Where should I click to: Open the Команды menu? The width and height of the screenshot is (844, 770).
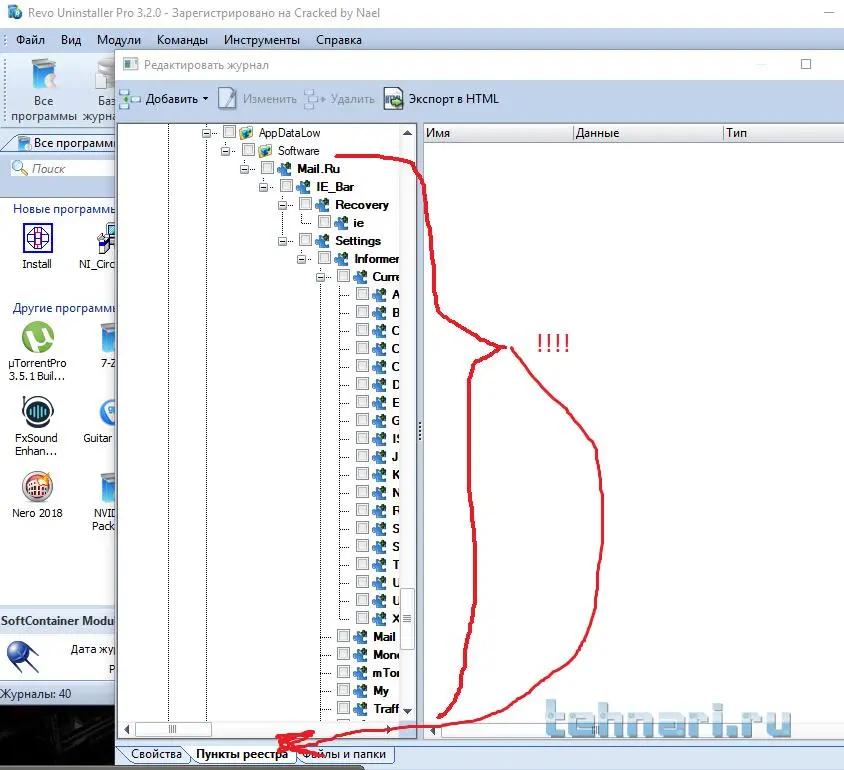182,40
